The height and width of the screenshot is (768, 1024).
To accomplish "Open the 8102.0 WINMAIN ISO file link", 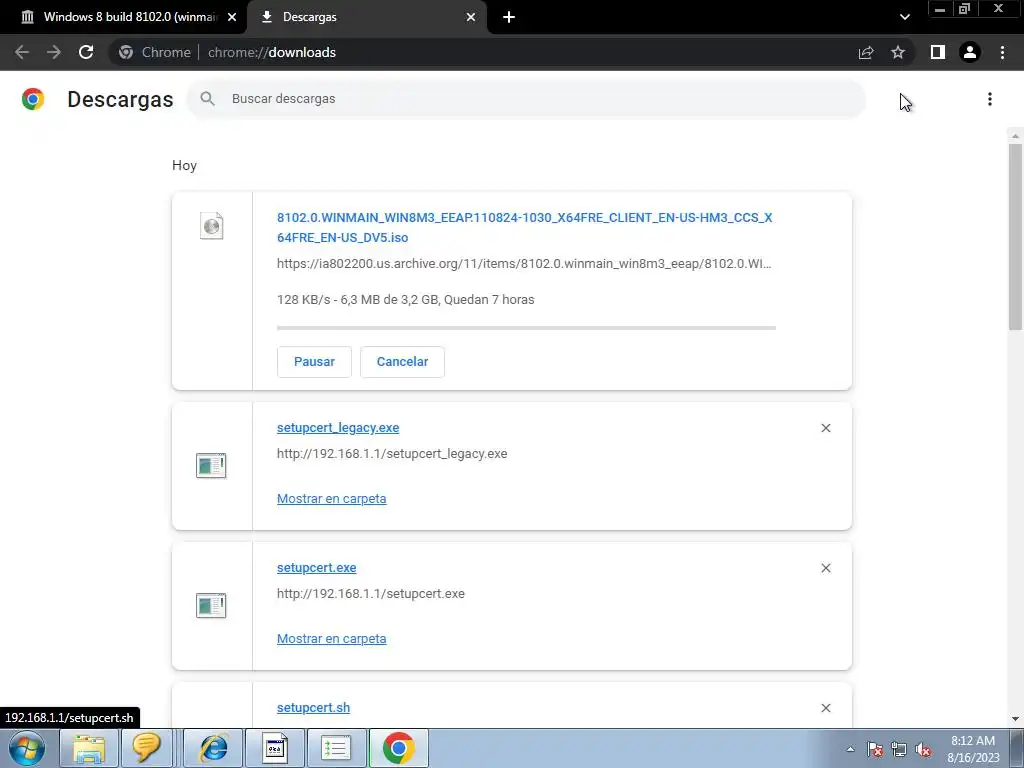I will click(x=524, y=227).
